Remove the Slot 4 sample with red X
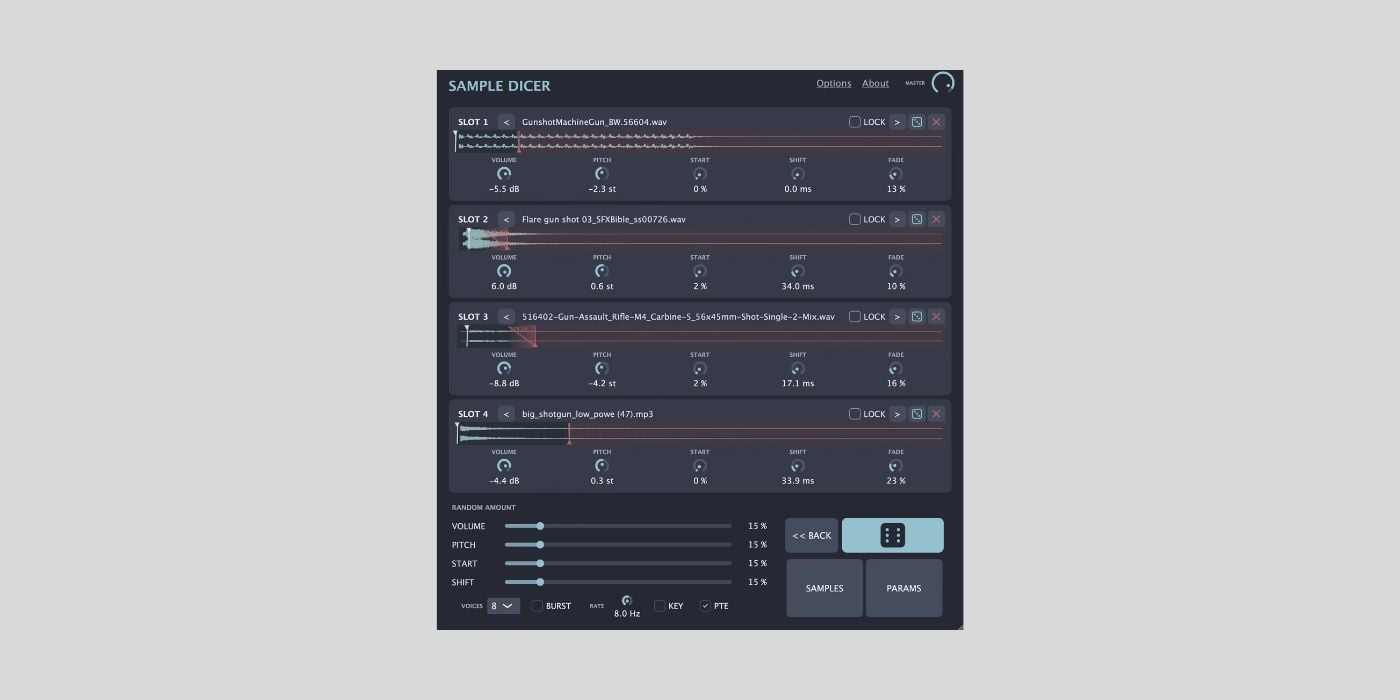Screen dimensions: 1400x700 (936, 414)
